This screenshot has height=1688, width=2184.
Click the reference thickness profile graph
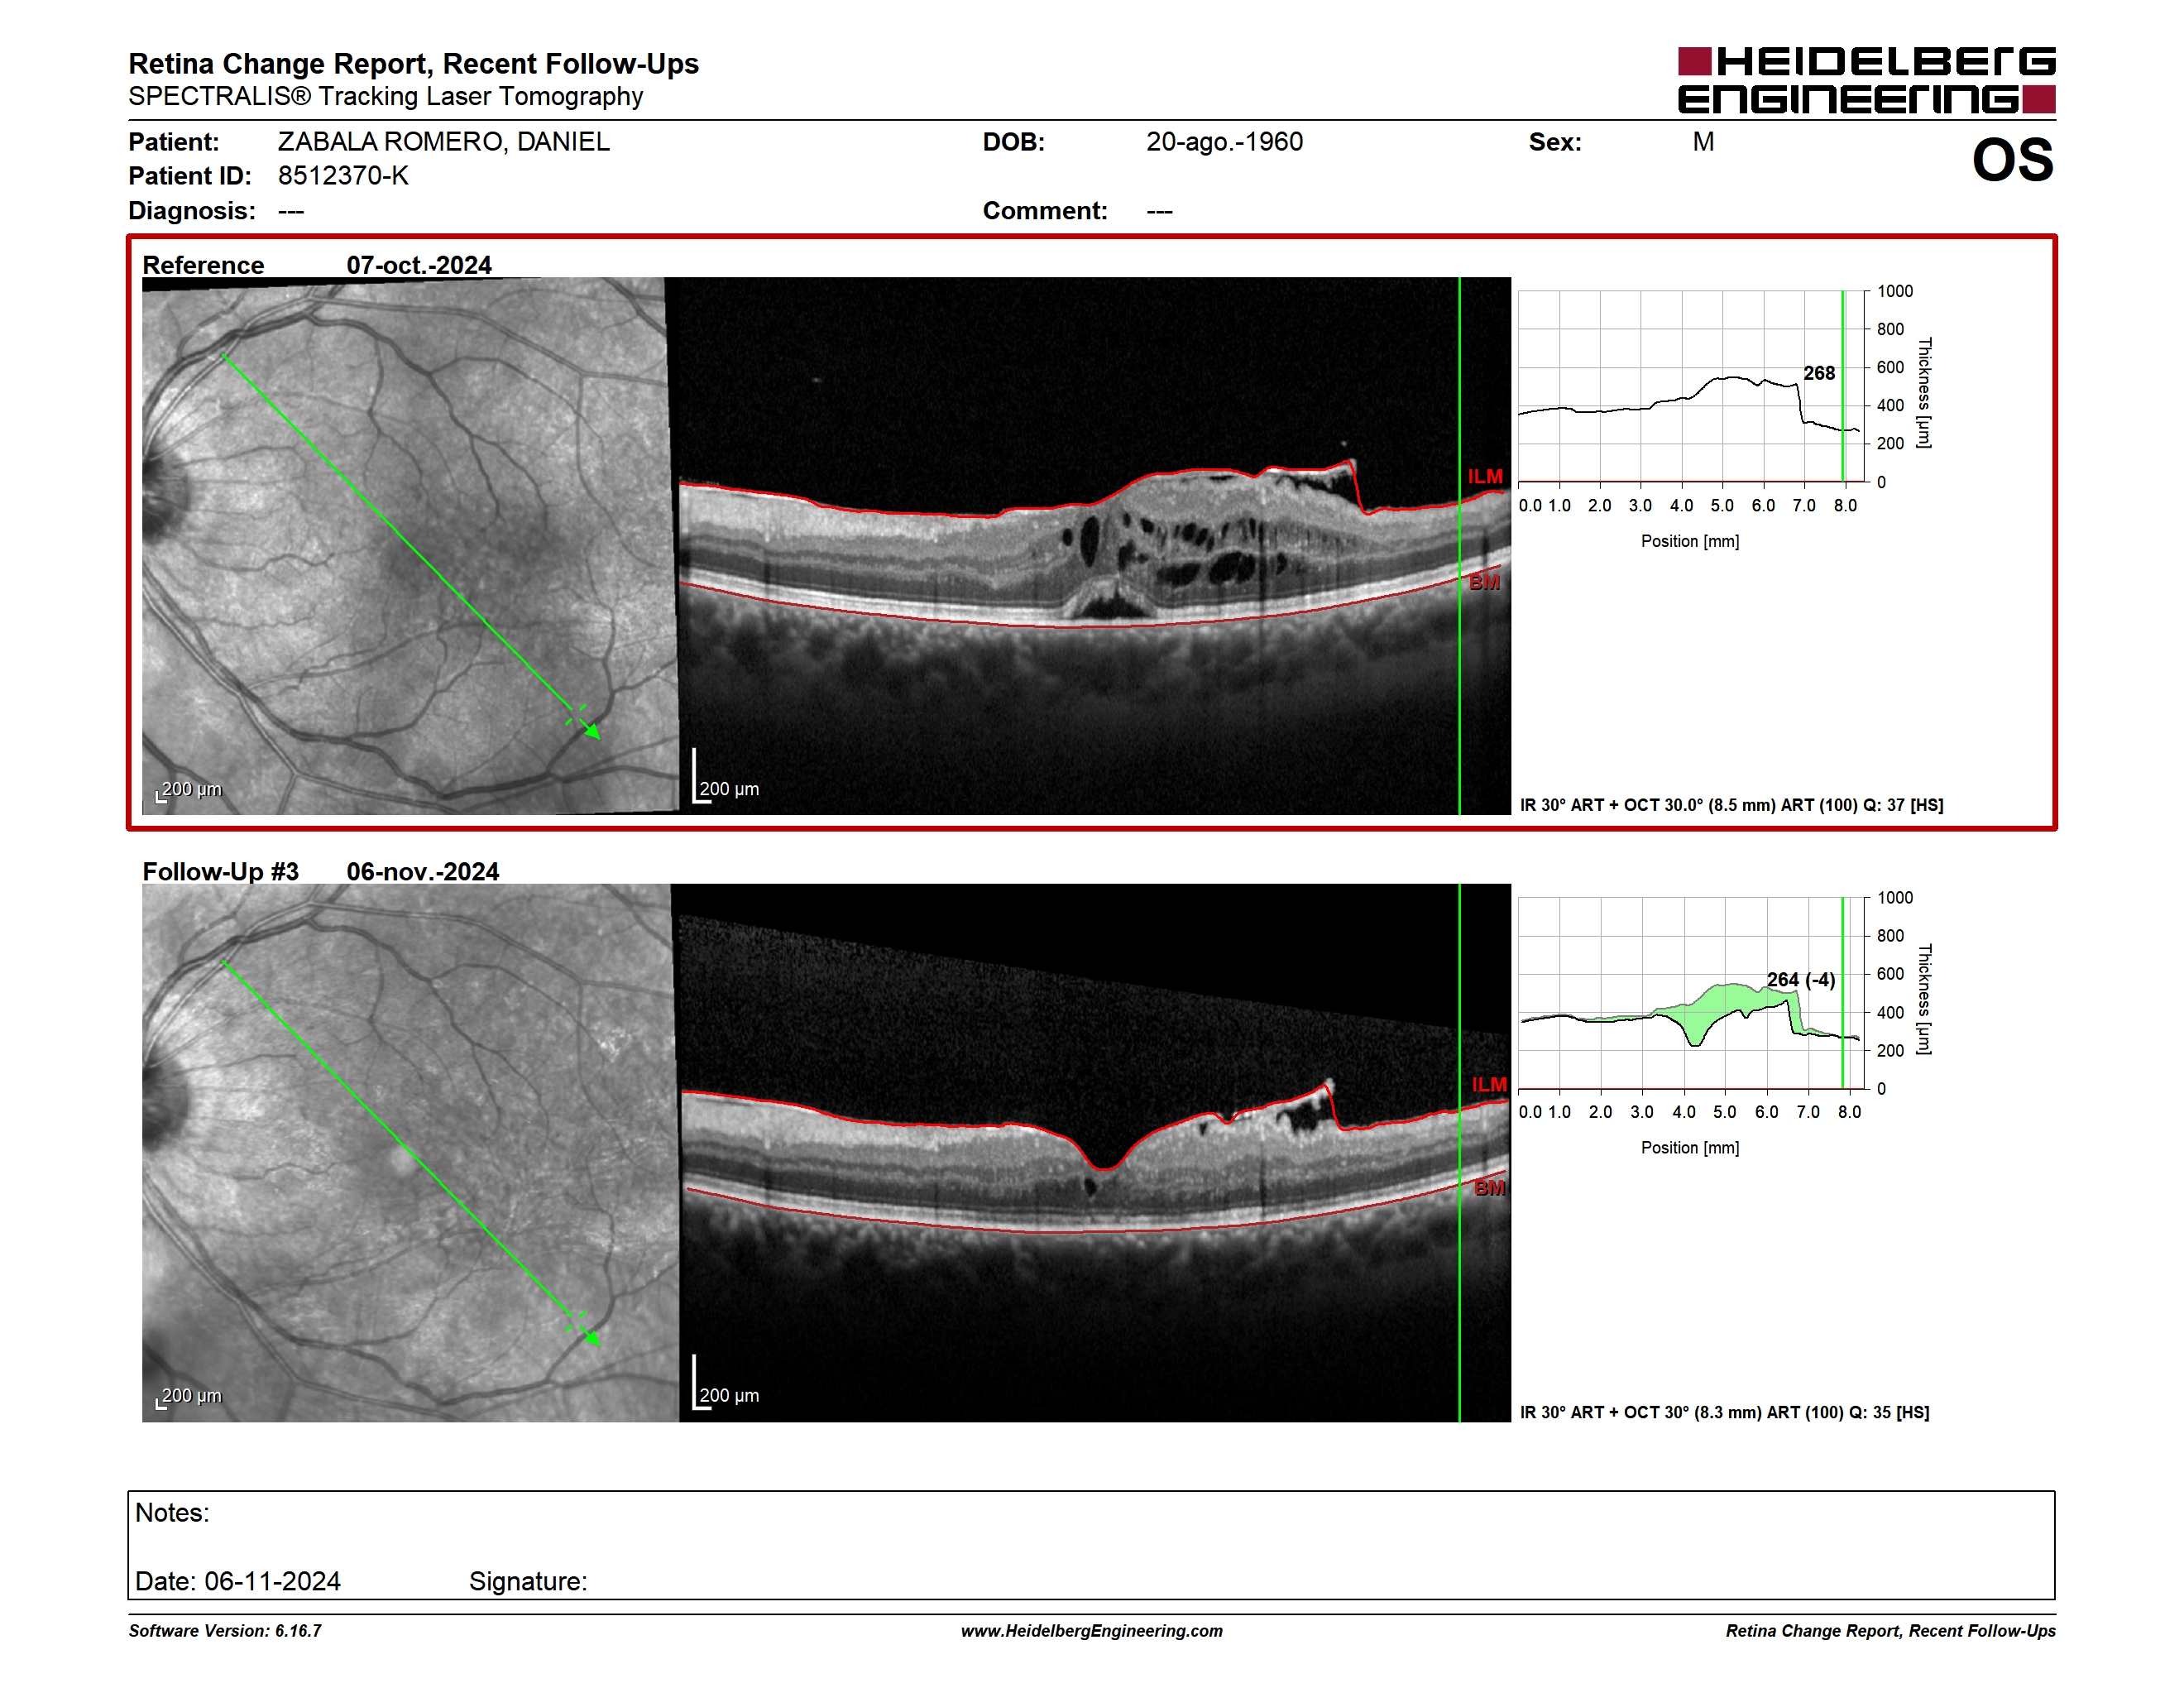pyautogui.click(x=1692, y=386)
